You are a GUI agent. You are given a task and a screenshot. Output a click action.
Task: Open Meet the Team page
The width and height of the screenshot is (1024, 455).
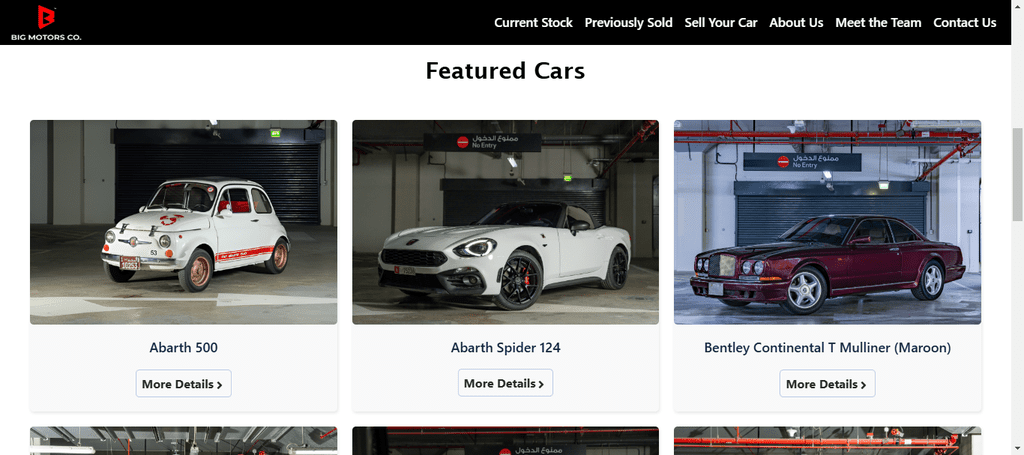878,23
